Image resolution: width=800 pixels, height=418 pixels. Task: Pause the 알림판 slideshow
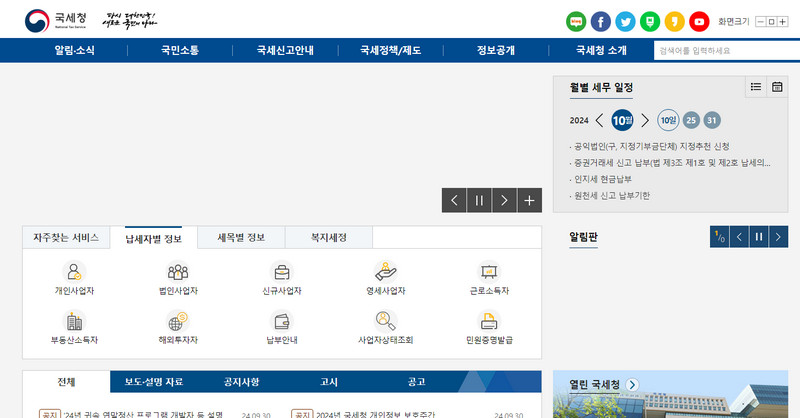click(x=759, y=237)
